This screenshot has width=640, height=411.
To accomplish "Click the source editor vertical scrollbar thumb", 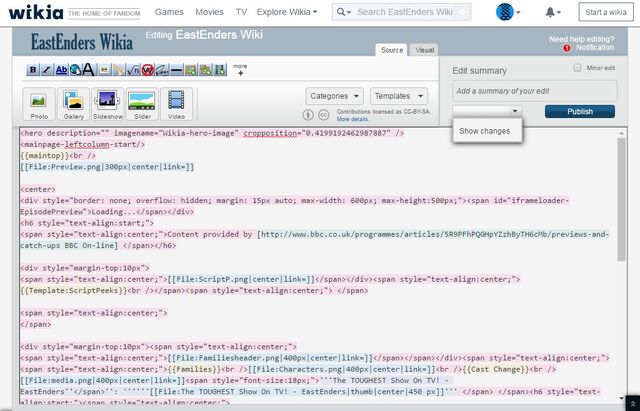I will pos(621,199).
